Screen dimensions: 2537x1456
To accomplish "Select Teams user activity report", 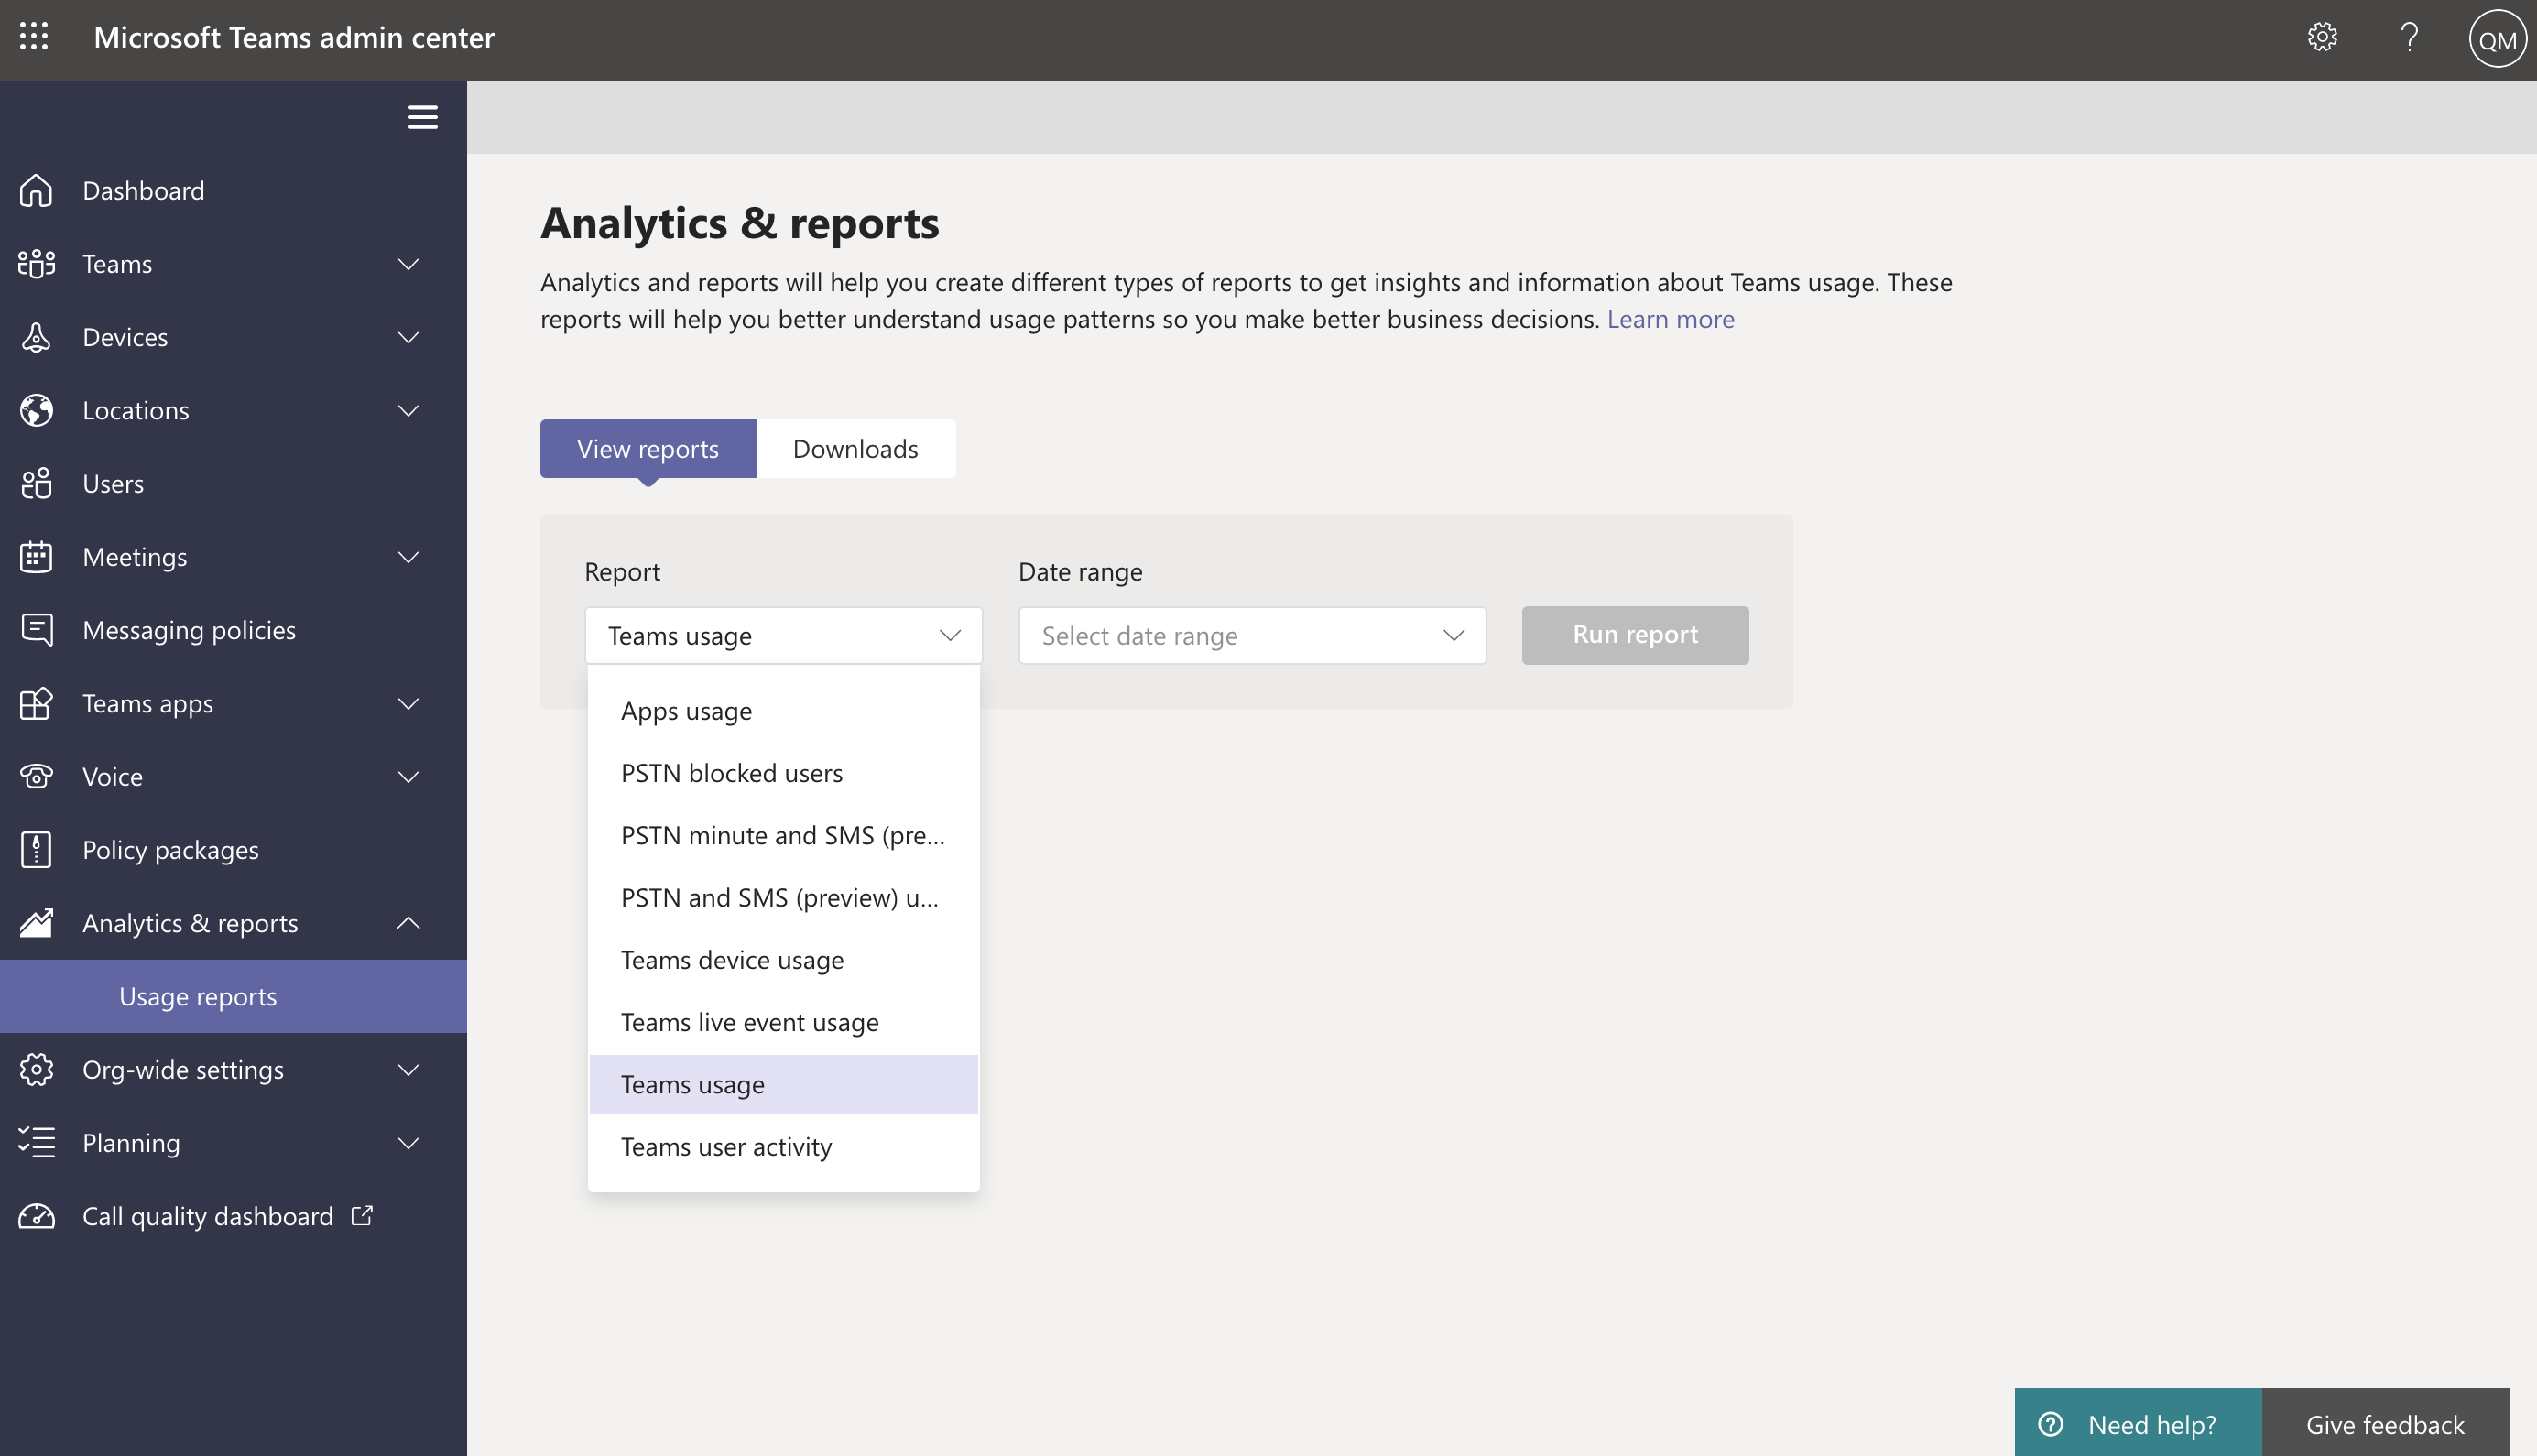I will tap(726, 1146).
